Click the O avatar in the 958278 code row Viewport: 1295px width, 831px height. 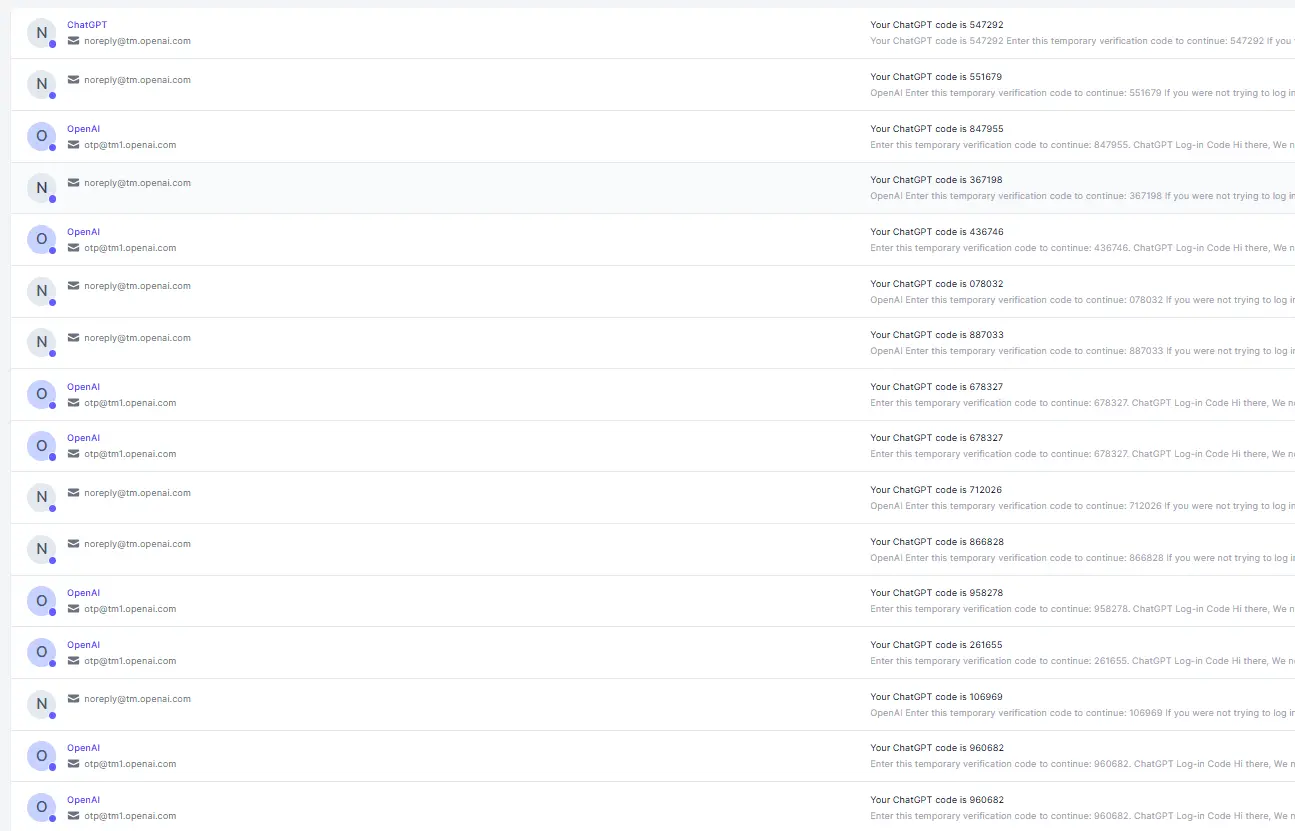tap(41, 601)
